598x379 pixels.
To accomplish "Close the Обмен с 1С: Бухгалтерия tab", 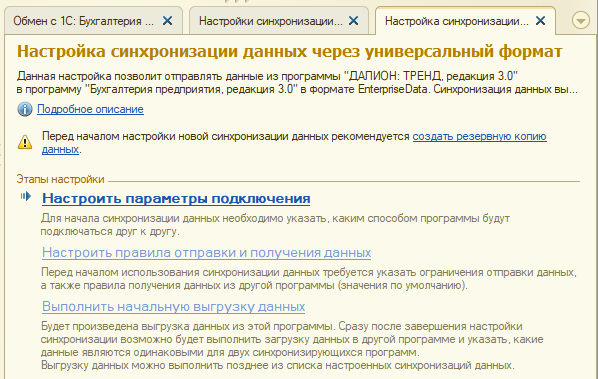I will pyautogui.click(x=167, y=21).
